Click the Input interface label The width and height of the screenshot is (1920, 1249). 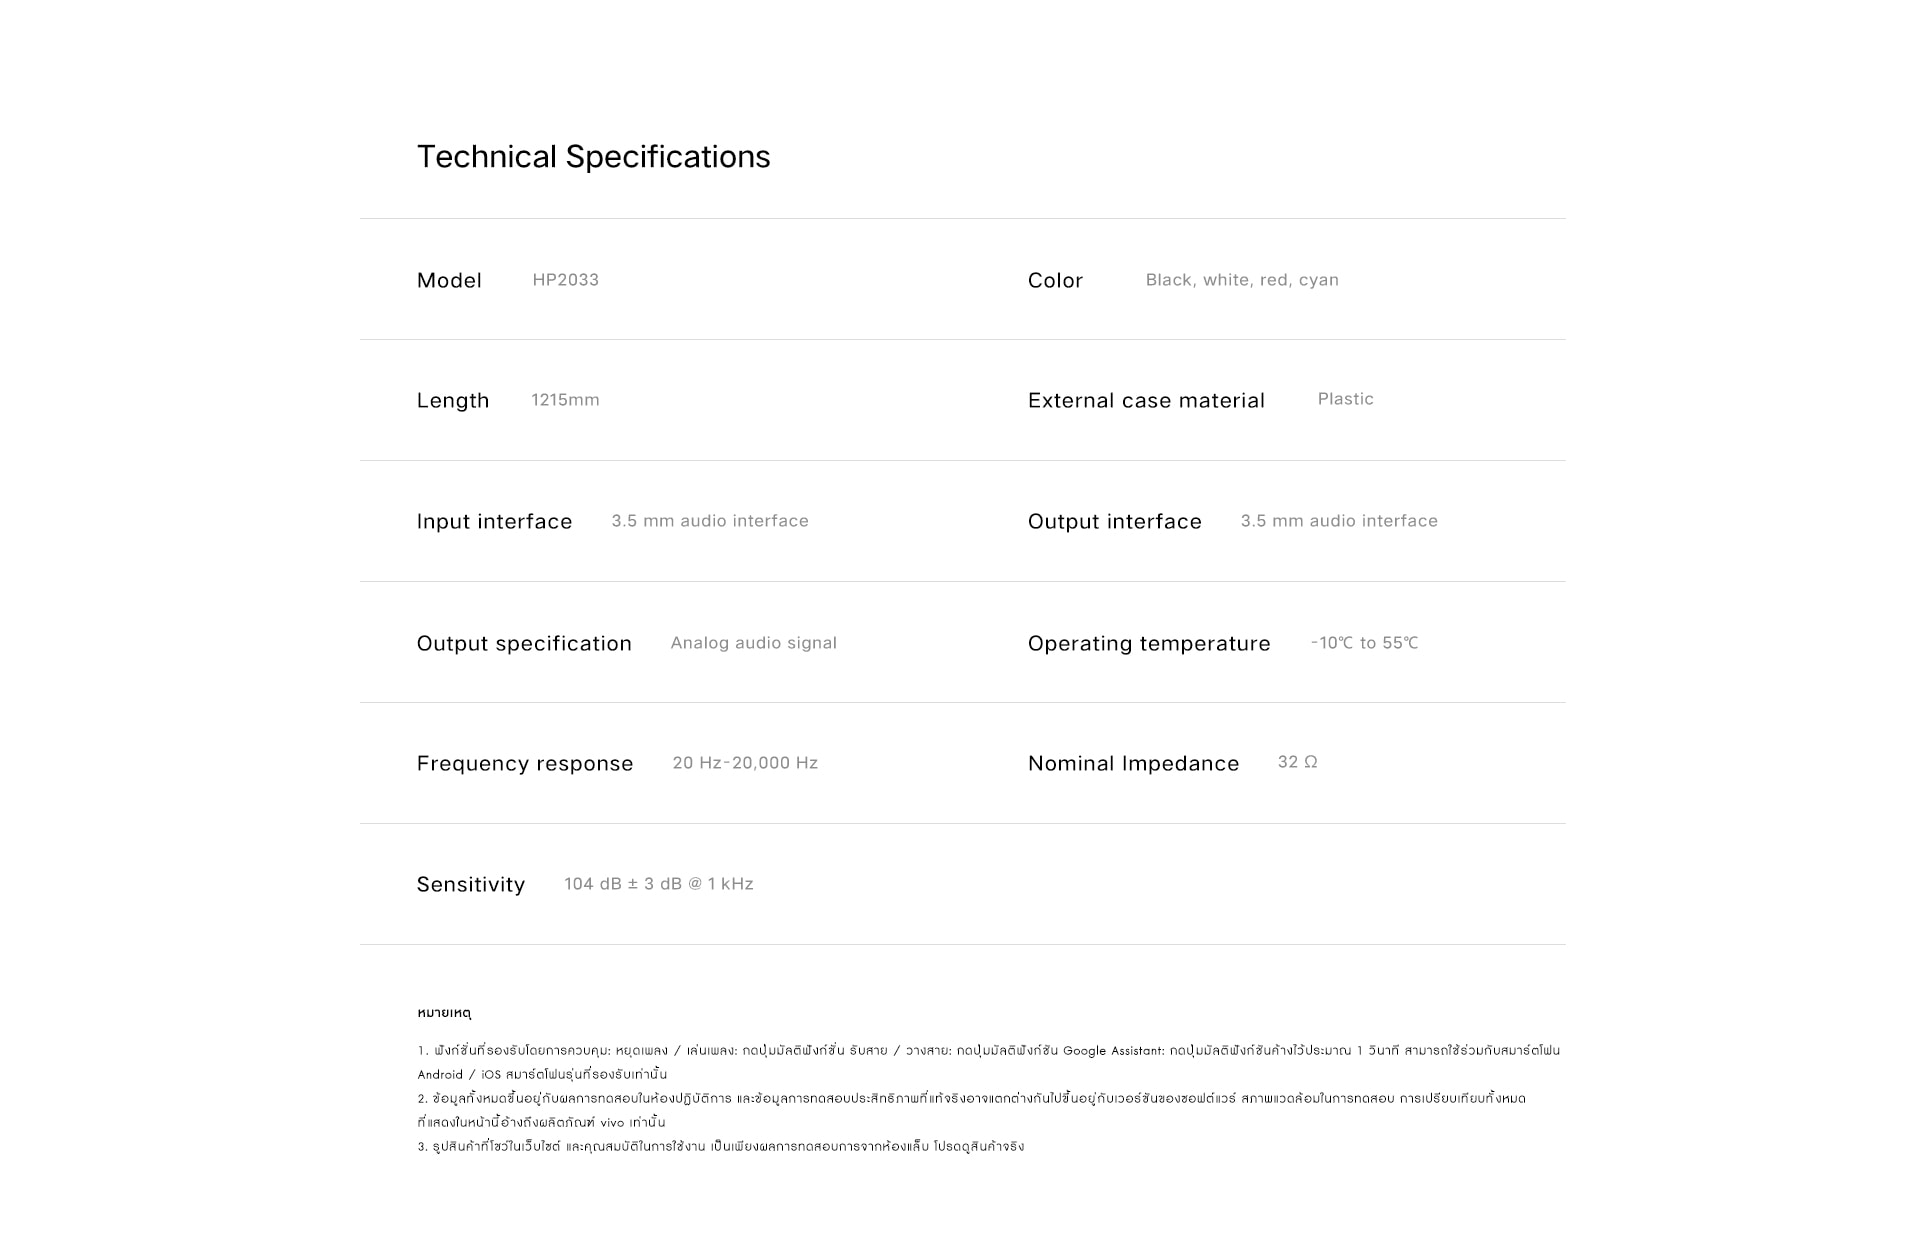click(x=494, y=522)
